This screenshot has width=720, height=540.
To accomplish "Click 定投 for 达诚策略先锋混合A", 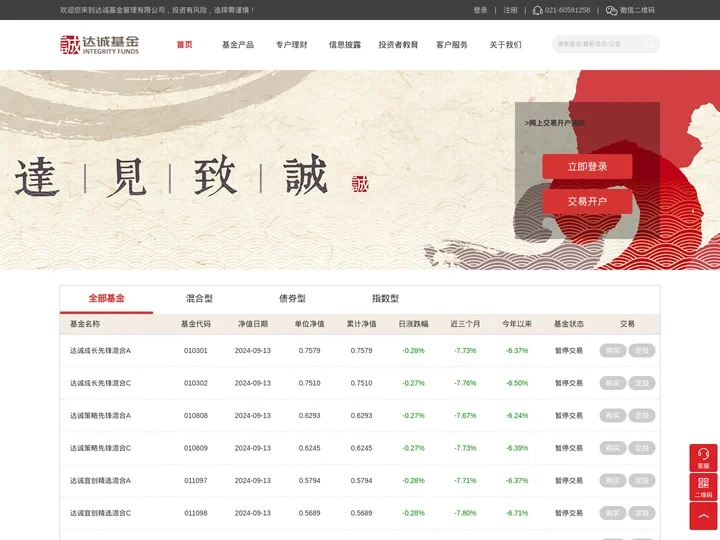I will coord(641,416).
